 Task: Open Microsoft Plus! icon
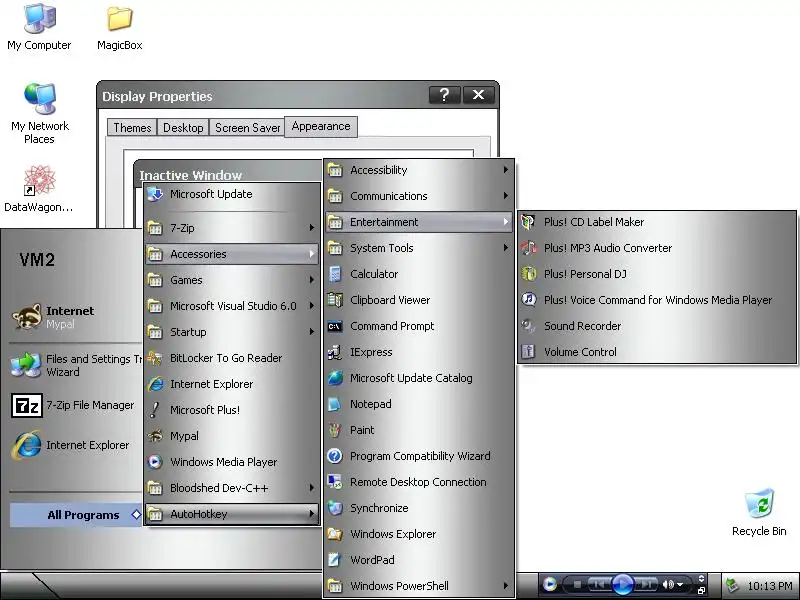(155, 410)
